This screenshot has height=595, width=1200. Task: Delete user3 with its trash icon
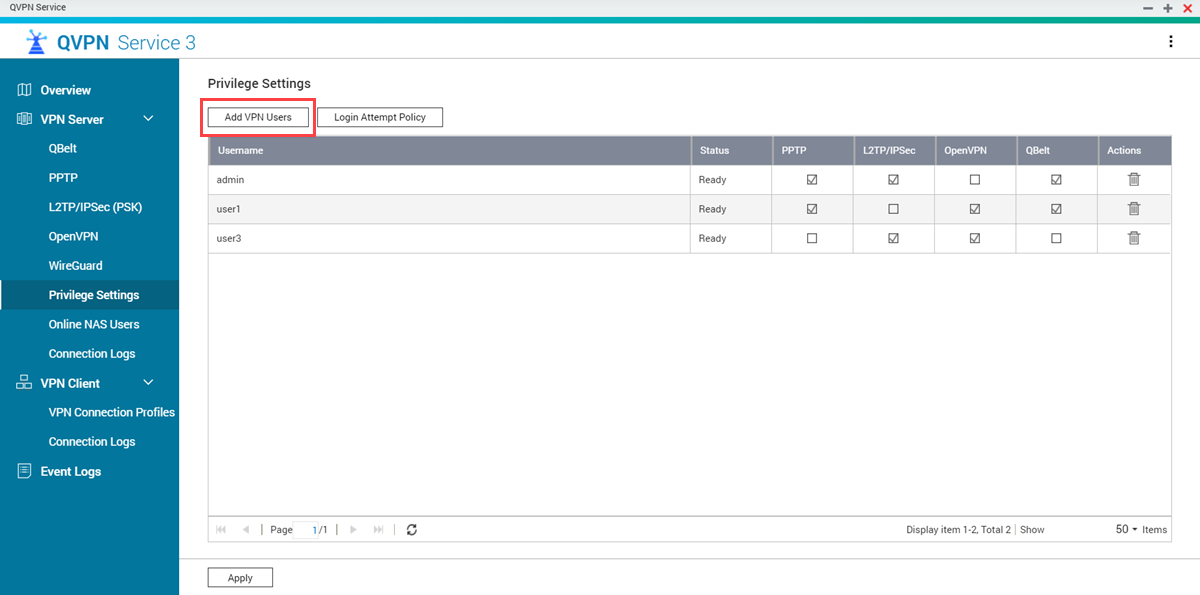pos(1134,238)
